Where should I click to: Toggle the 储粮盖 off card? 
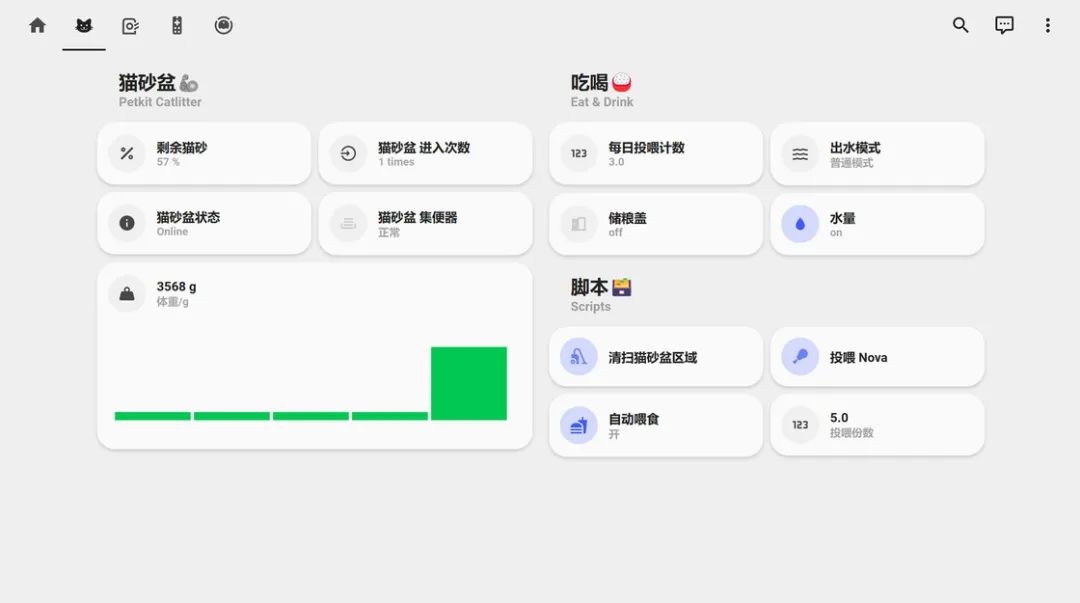tap(656, 224)
